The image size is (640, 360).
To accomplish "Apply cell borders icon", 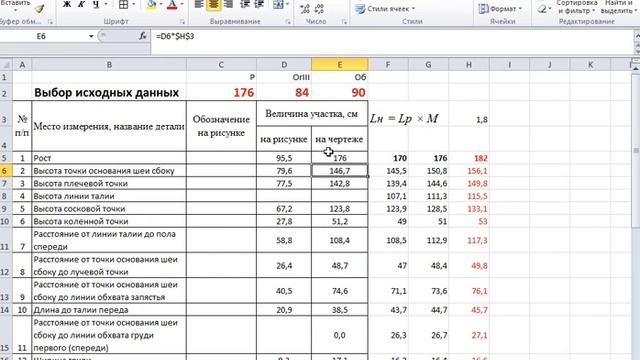I will point(123,4).
